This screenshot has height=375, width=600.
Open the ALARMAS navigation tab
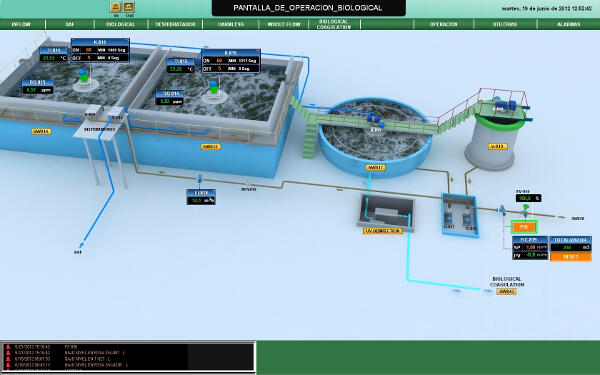click(x=569, y=24)
